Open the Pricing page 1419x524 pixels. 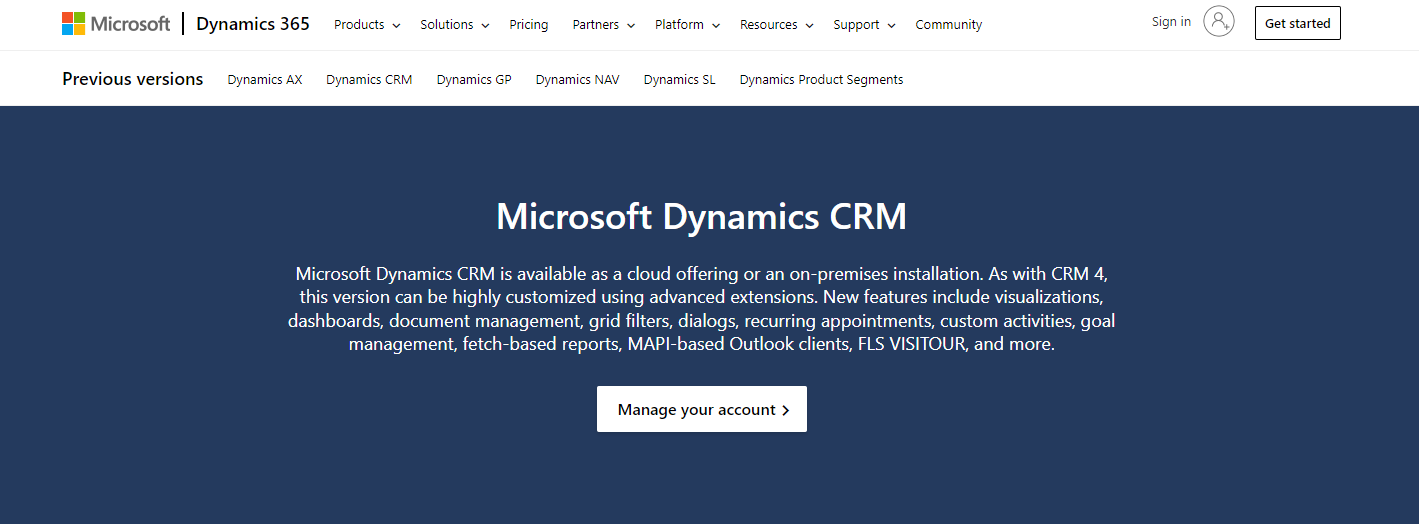pos(529,25)
